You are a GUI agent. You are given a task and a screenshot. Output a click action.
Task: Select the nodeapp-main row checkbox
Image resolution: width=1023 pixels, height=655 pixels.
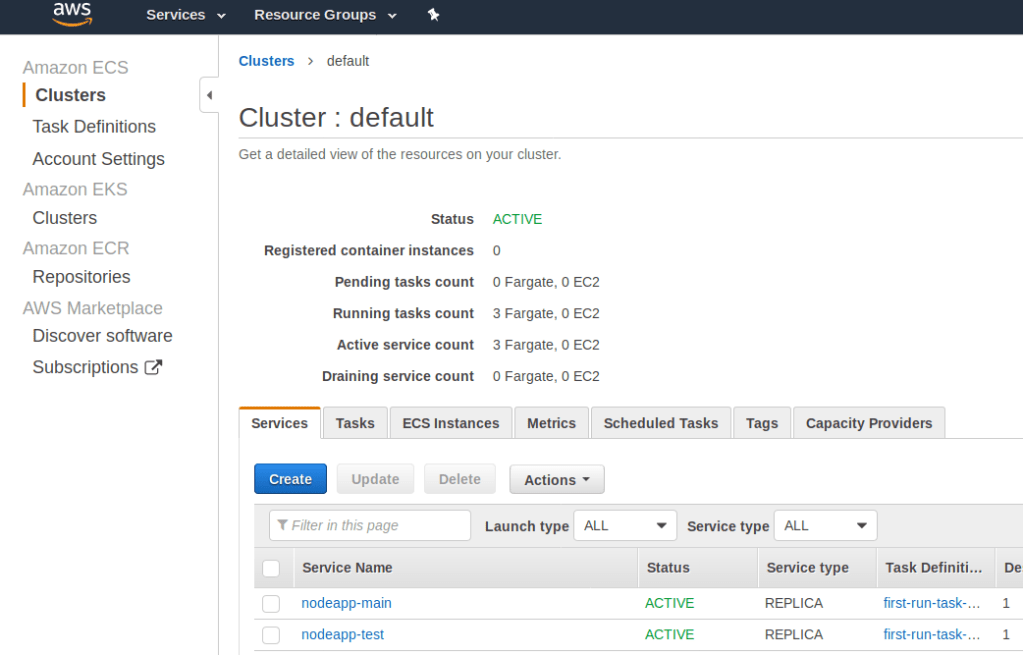[271, 604]
